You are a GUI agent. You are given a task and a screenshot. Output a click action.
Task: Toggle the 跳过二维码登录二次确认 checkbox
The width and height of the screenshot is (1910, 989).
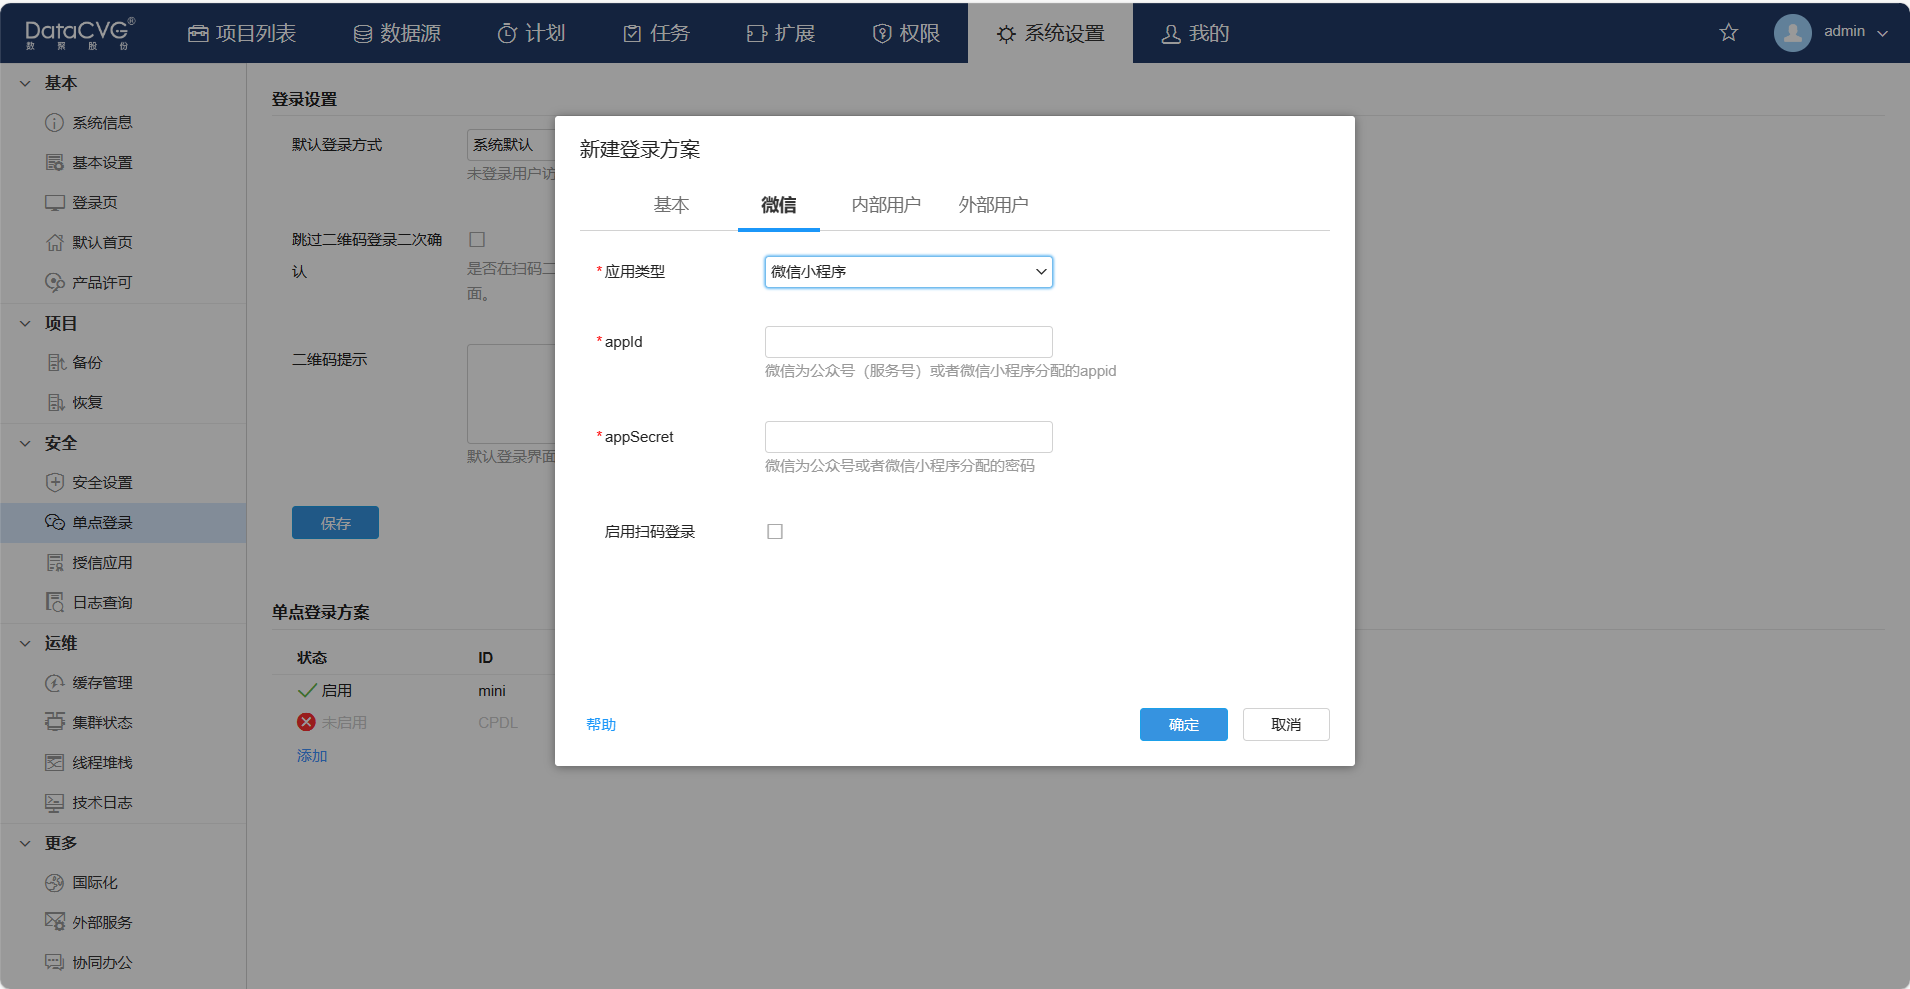click(477, 239)
